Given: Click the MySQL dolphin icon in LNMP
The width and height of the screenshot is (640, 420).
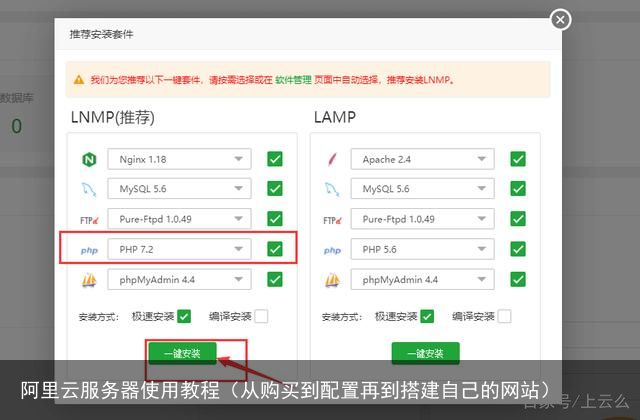Looking at the screenshot, I should click(89, 189).
